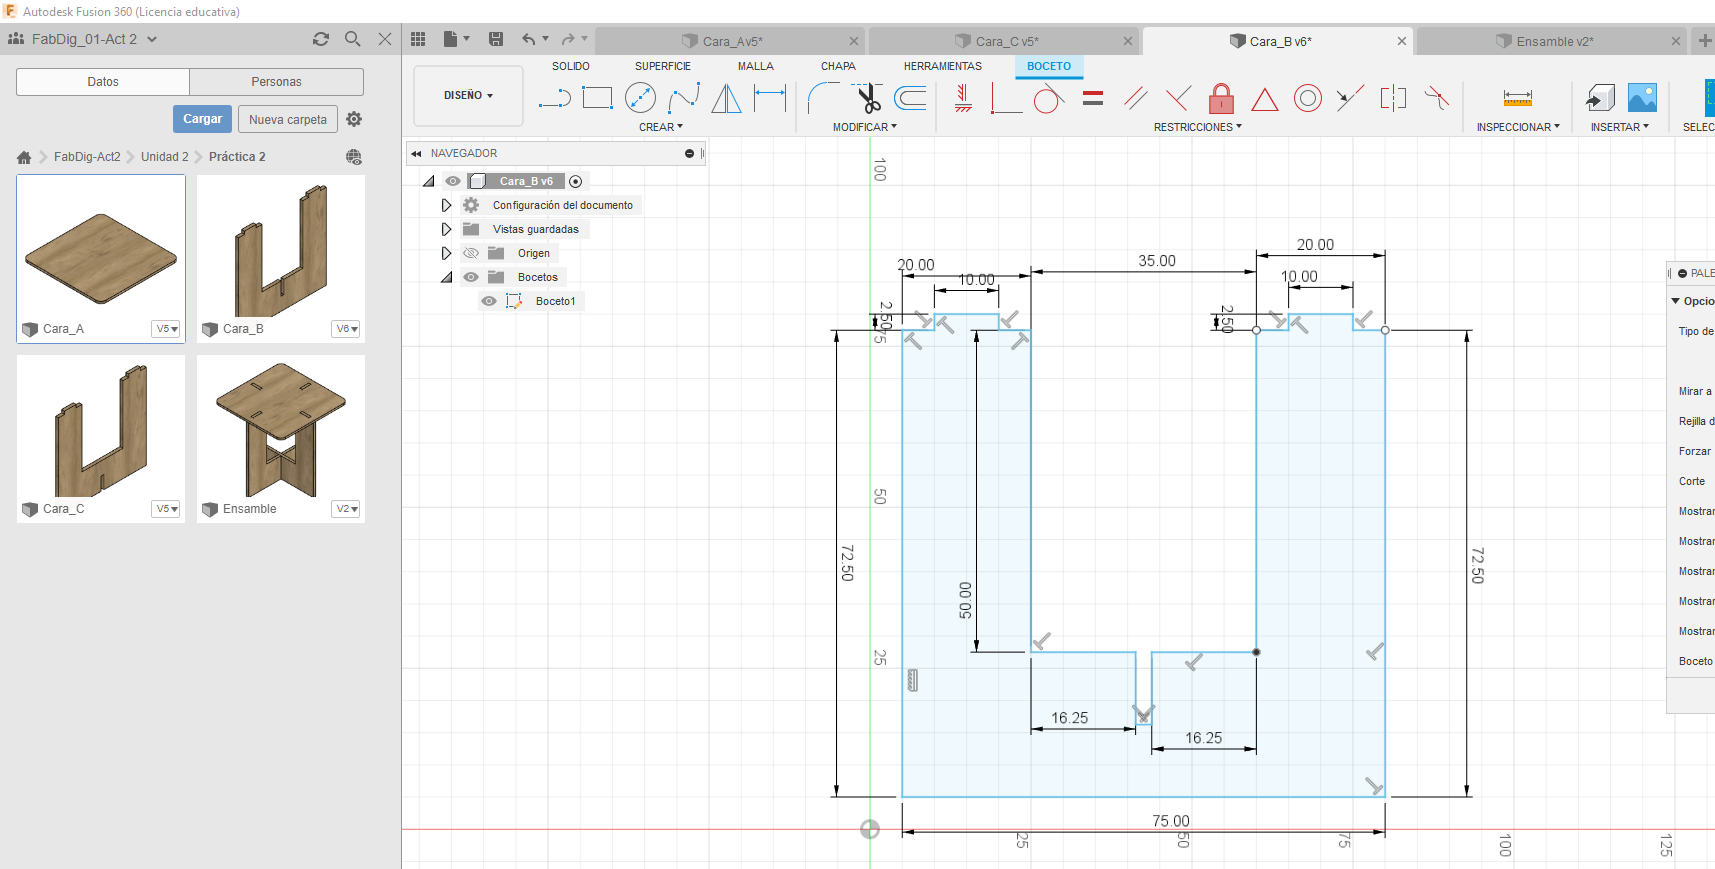Select the Line sketch tool
The image size is (1715, 869).
(554, 98)
